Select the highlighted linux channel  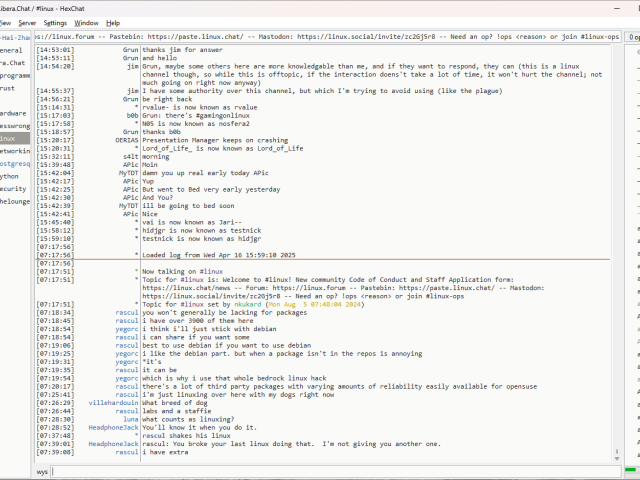pyautogui.click(x=12, y=138)
